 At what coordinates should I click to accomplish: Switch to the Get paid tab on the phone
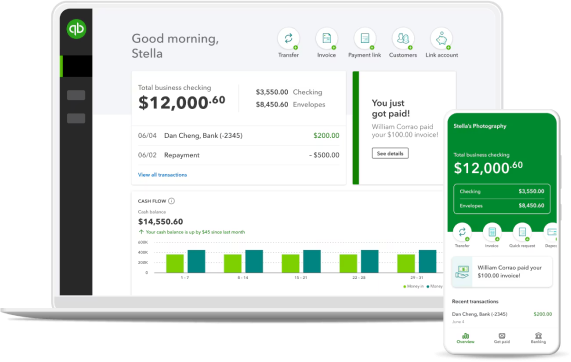click(502, 338)
